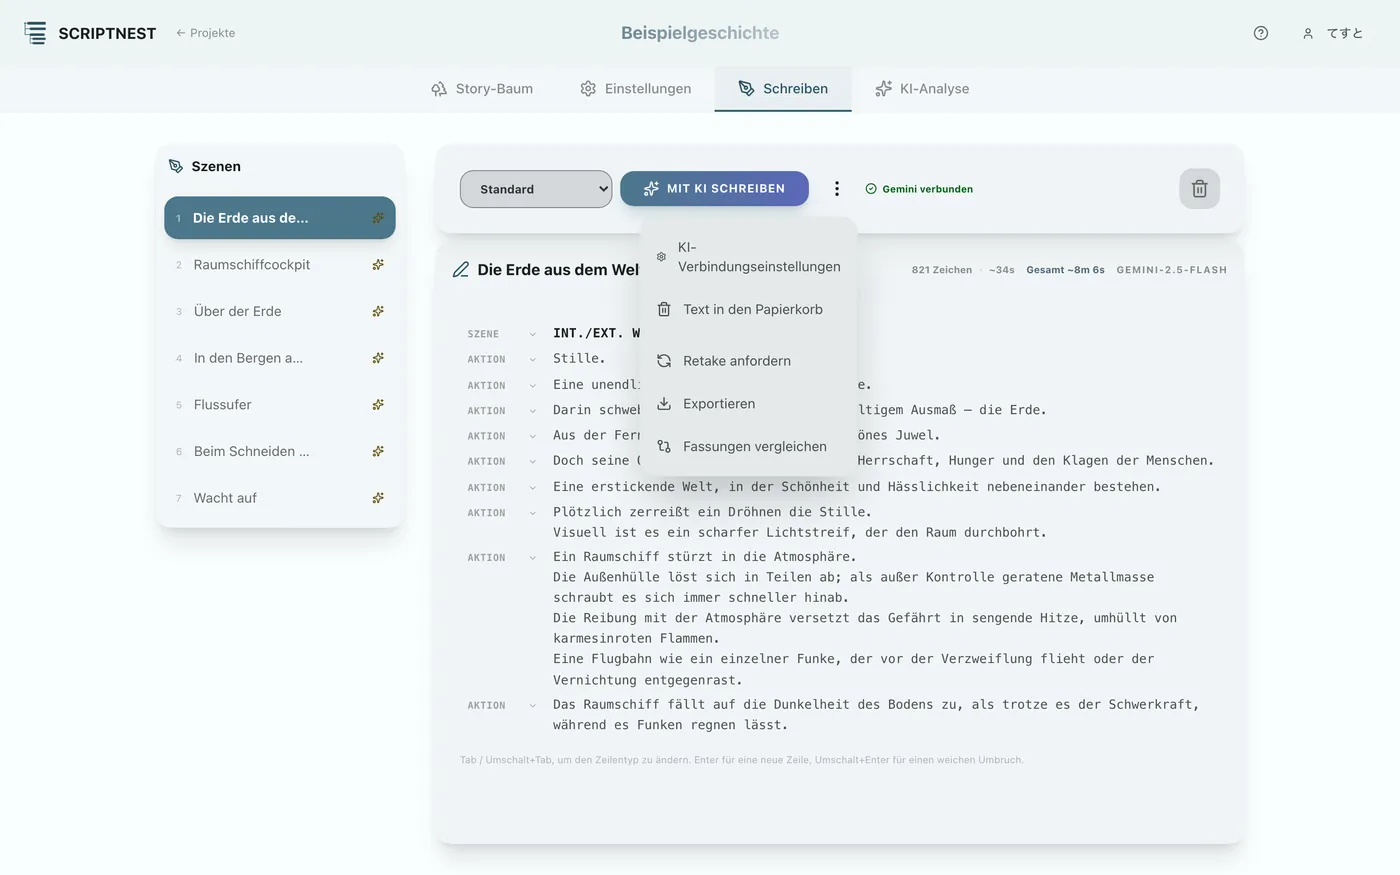The width and height of the screenshot is (1400, 875).
Task: Open scene In den Bergen a...
Action: click(280, 358)
